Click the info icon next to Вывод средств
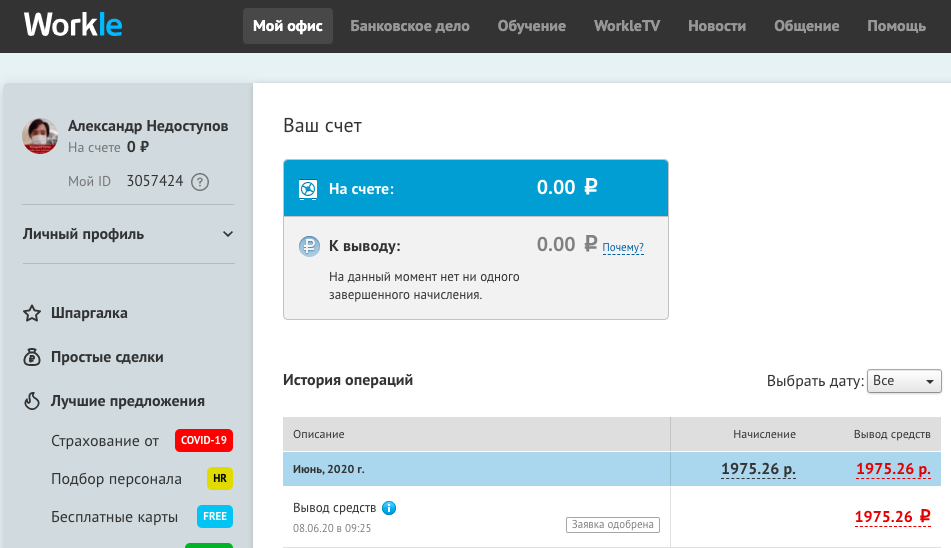The height and width of the screenshot is (548, 951). pos(389,508)
